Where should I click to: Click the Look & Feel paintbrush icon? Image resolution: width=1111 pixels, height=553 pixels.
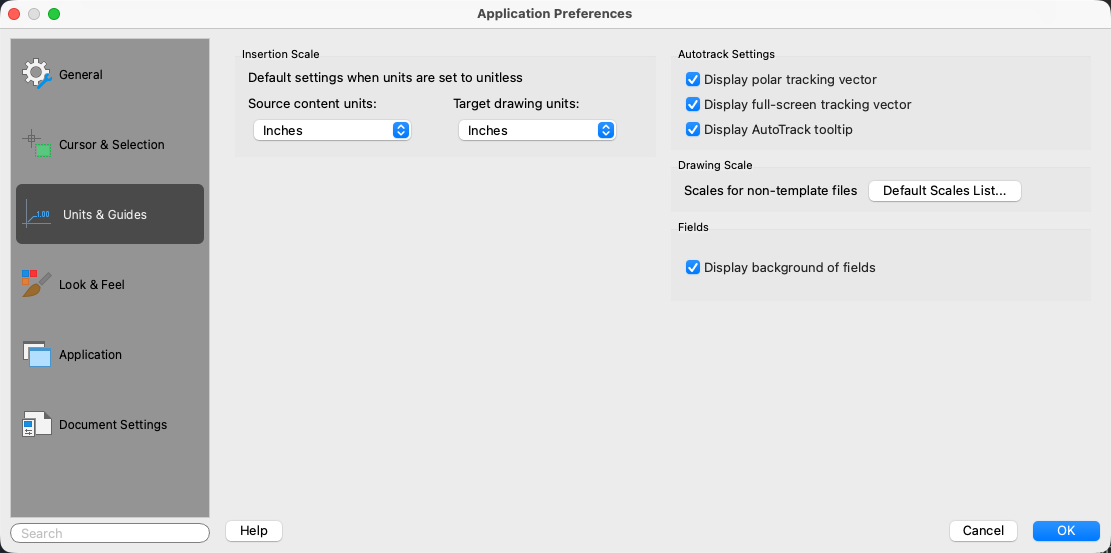[36, 284]
